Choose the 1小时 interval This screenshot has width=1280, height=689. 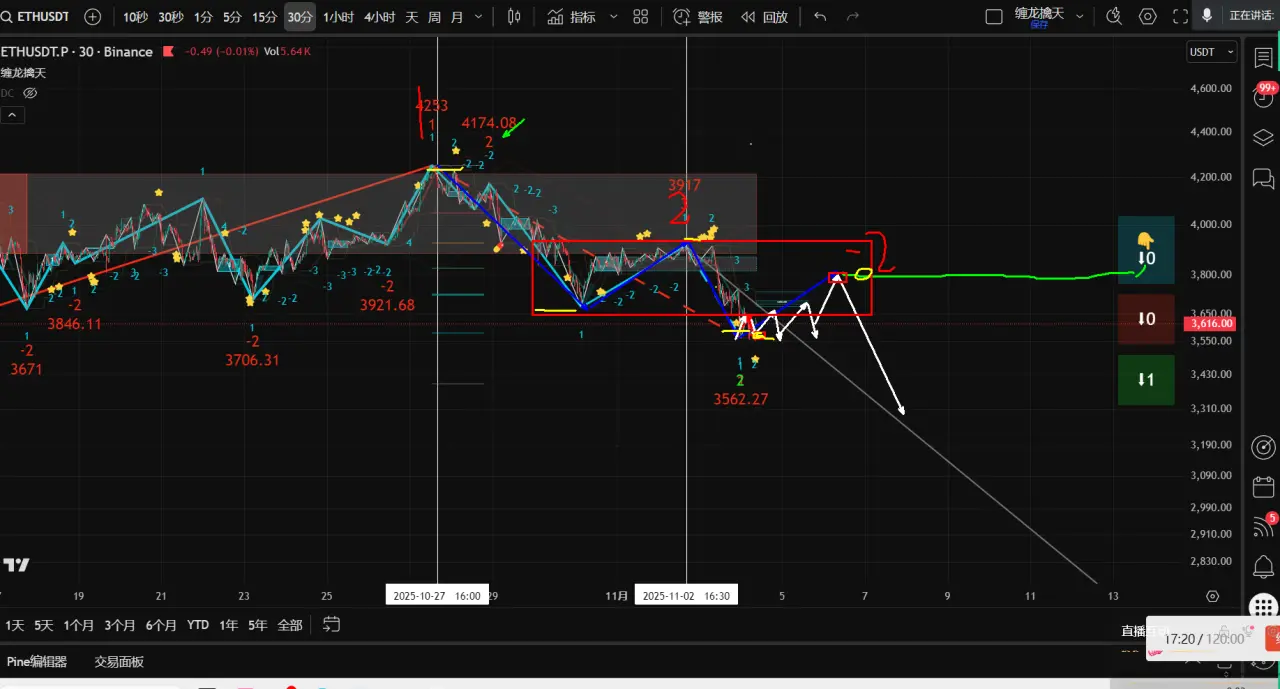[x=338, y=17]
